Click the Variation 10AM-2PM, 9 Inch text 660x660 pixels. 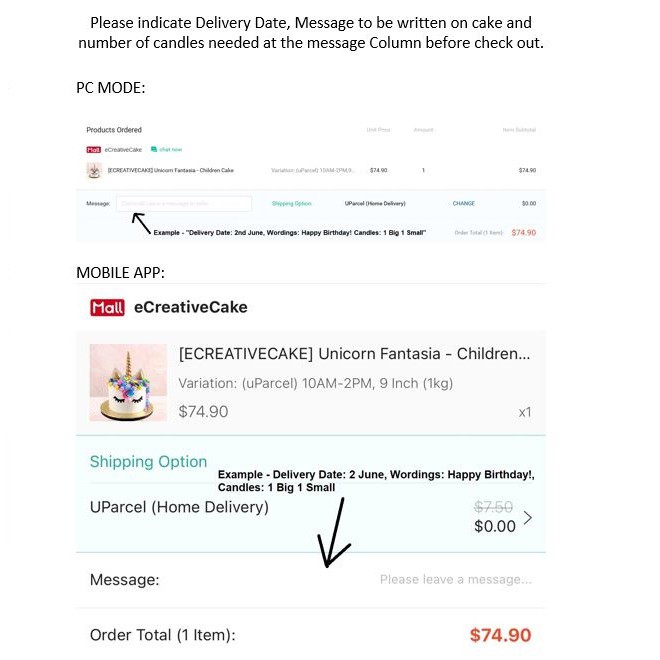point(316,383)
